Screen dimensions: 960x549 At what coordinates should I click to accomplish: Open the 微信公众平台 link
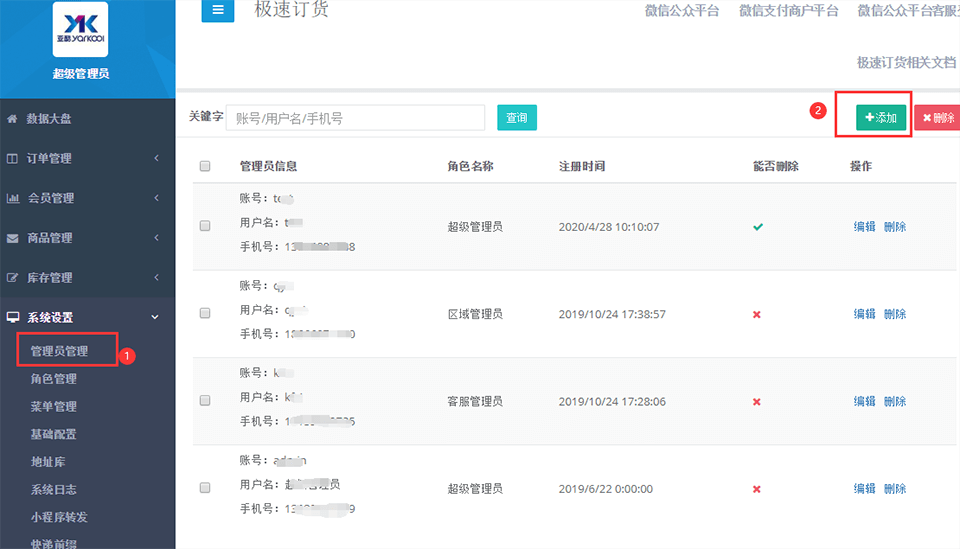pos(682,10)
